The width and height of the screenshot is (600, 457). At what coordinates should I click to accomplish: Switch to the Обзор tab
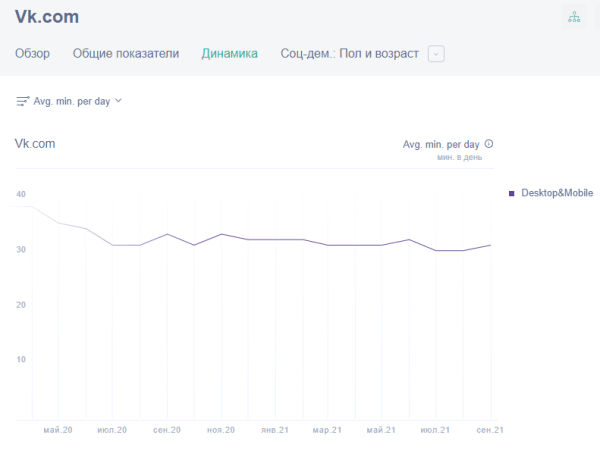[x=32, y=54]
